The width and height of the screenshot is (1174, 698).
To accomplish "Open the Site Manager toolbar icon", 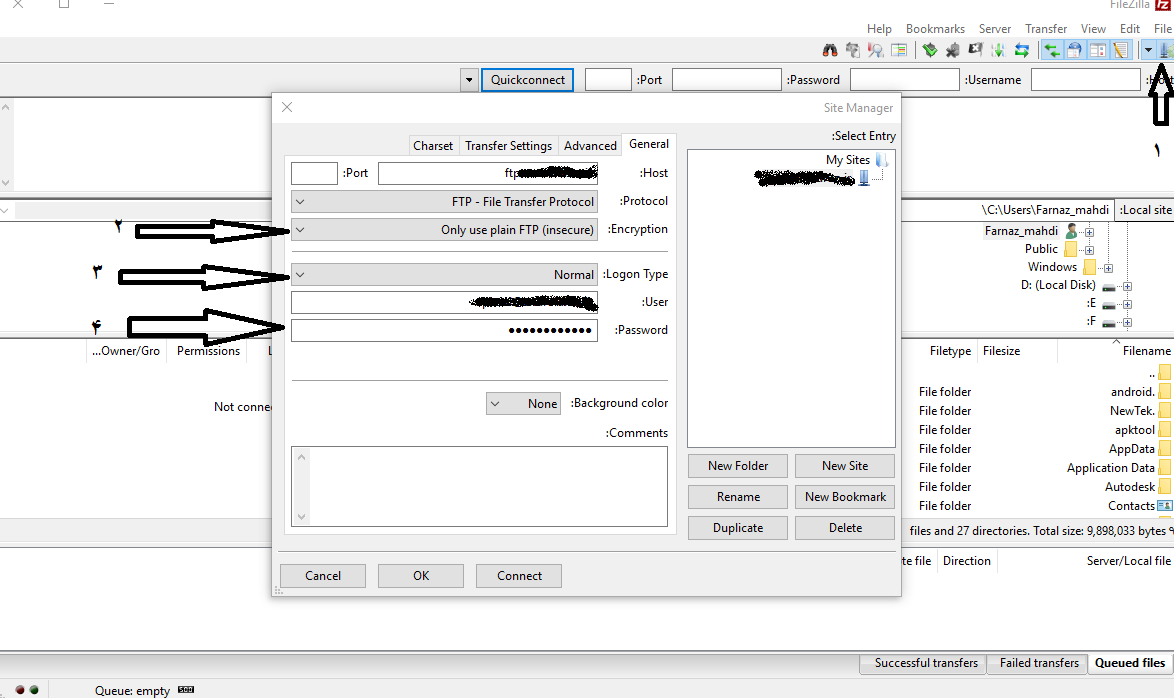I will point(1165,50).
